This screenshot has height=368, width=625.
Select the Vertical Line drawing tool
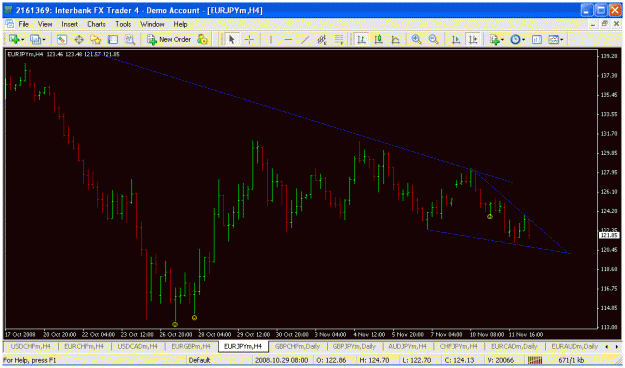pos(271,39)
